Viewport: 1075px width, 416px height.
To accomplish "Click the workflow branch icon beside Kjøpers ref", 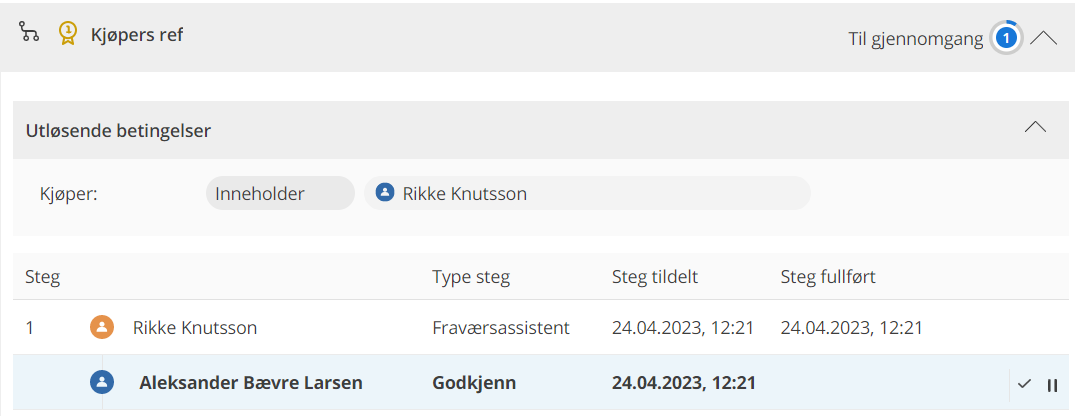I will pos(29,32).
